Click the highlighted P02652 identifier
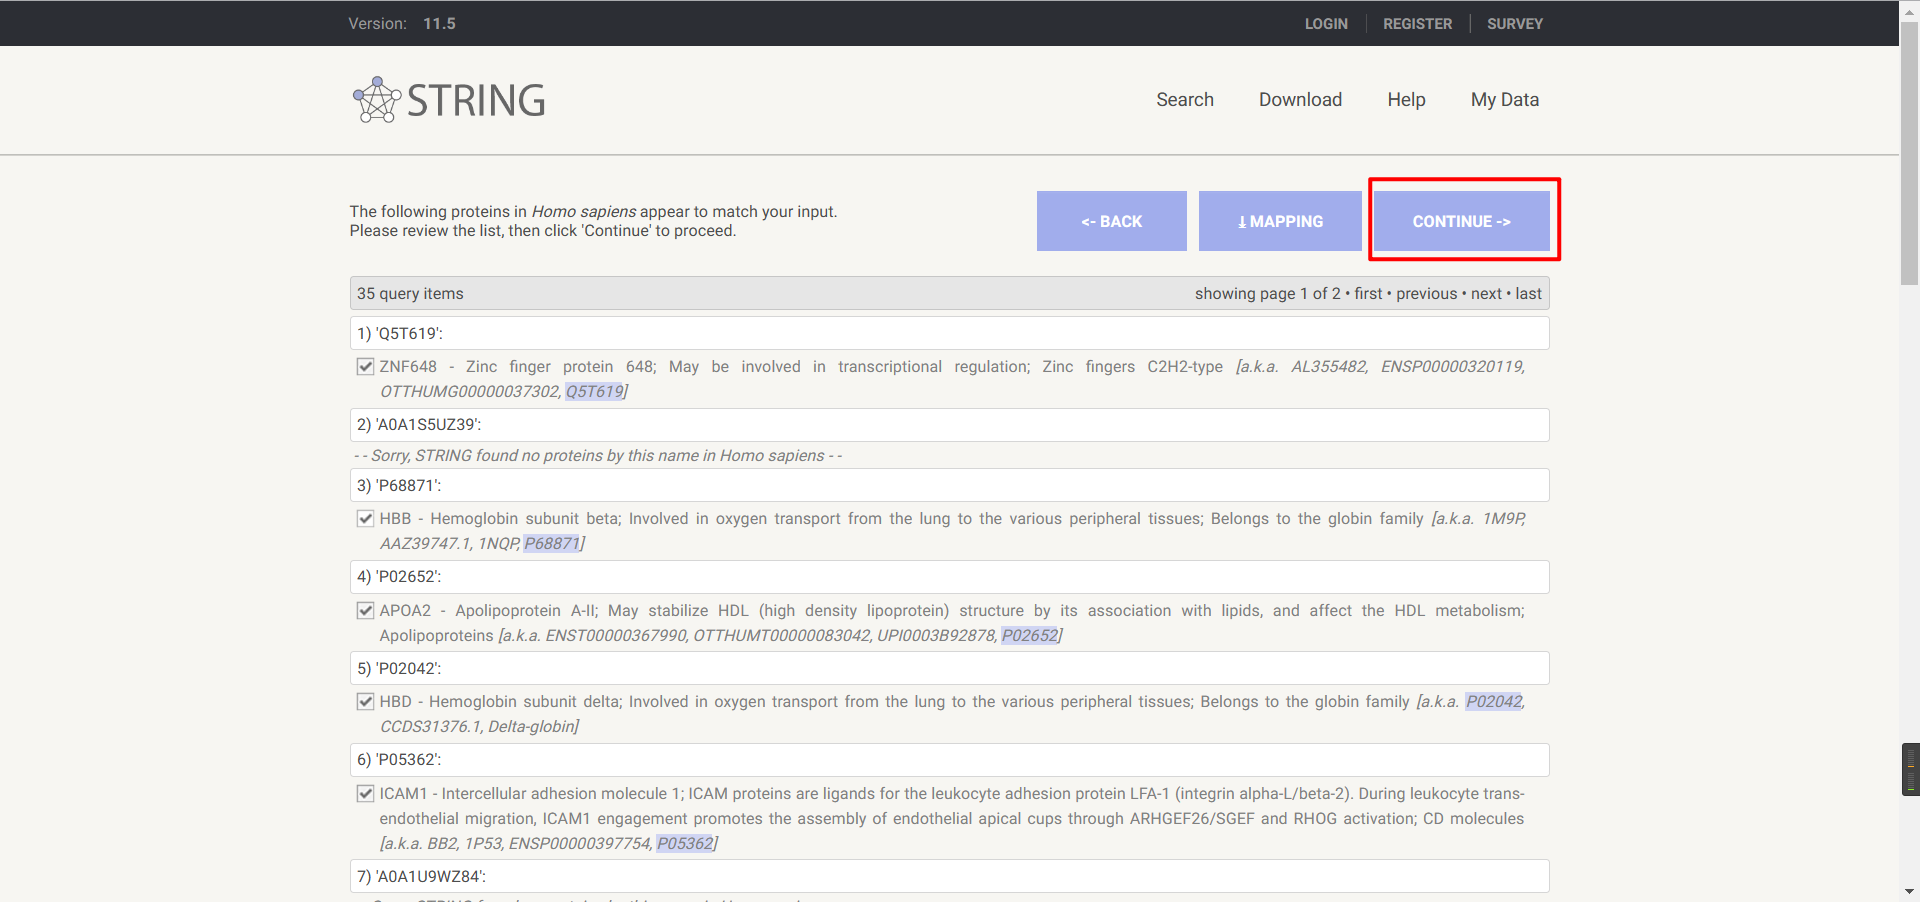The image size is (1920, 902). coord(1030,636)
